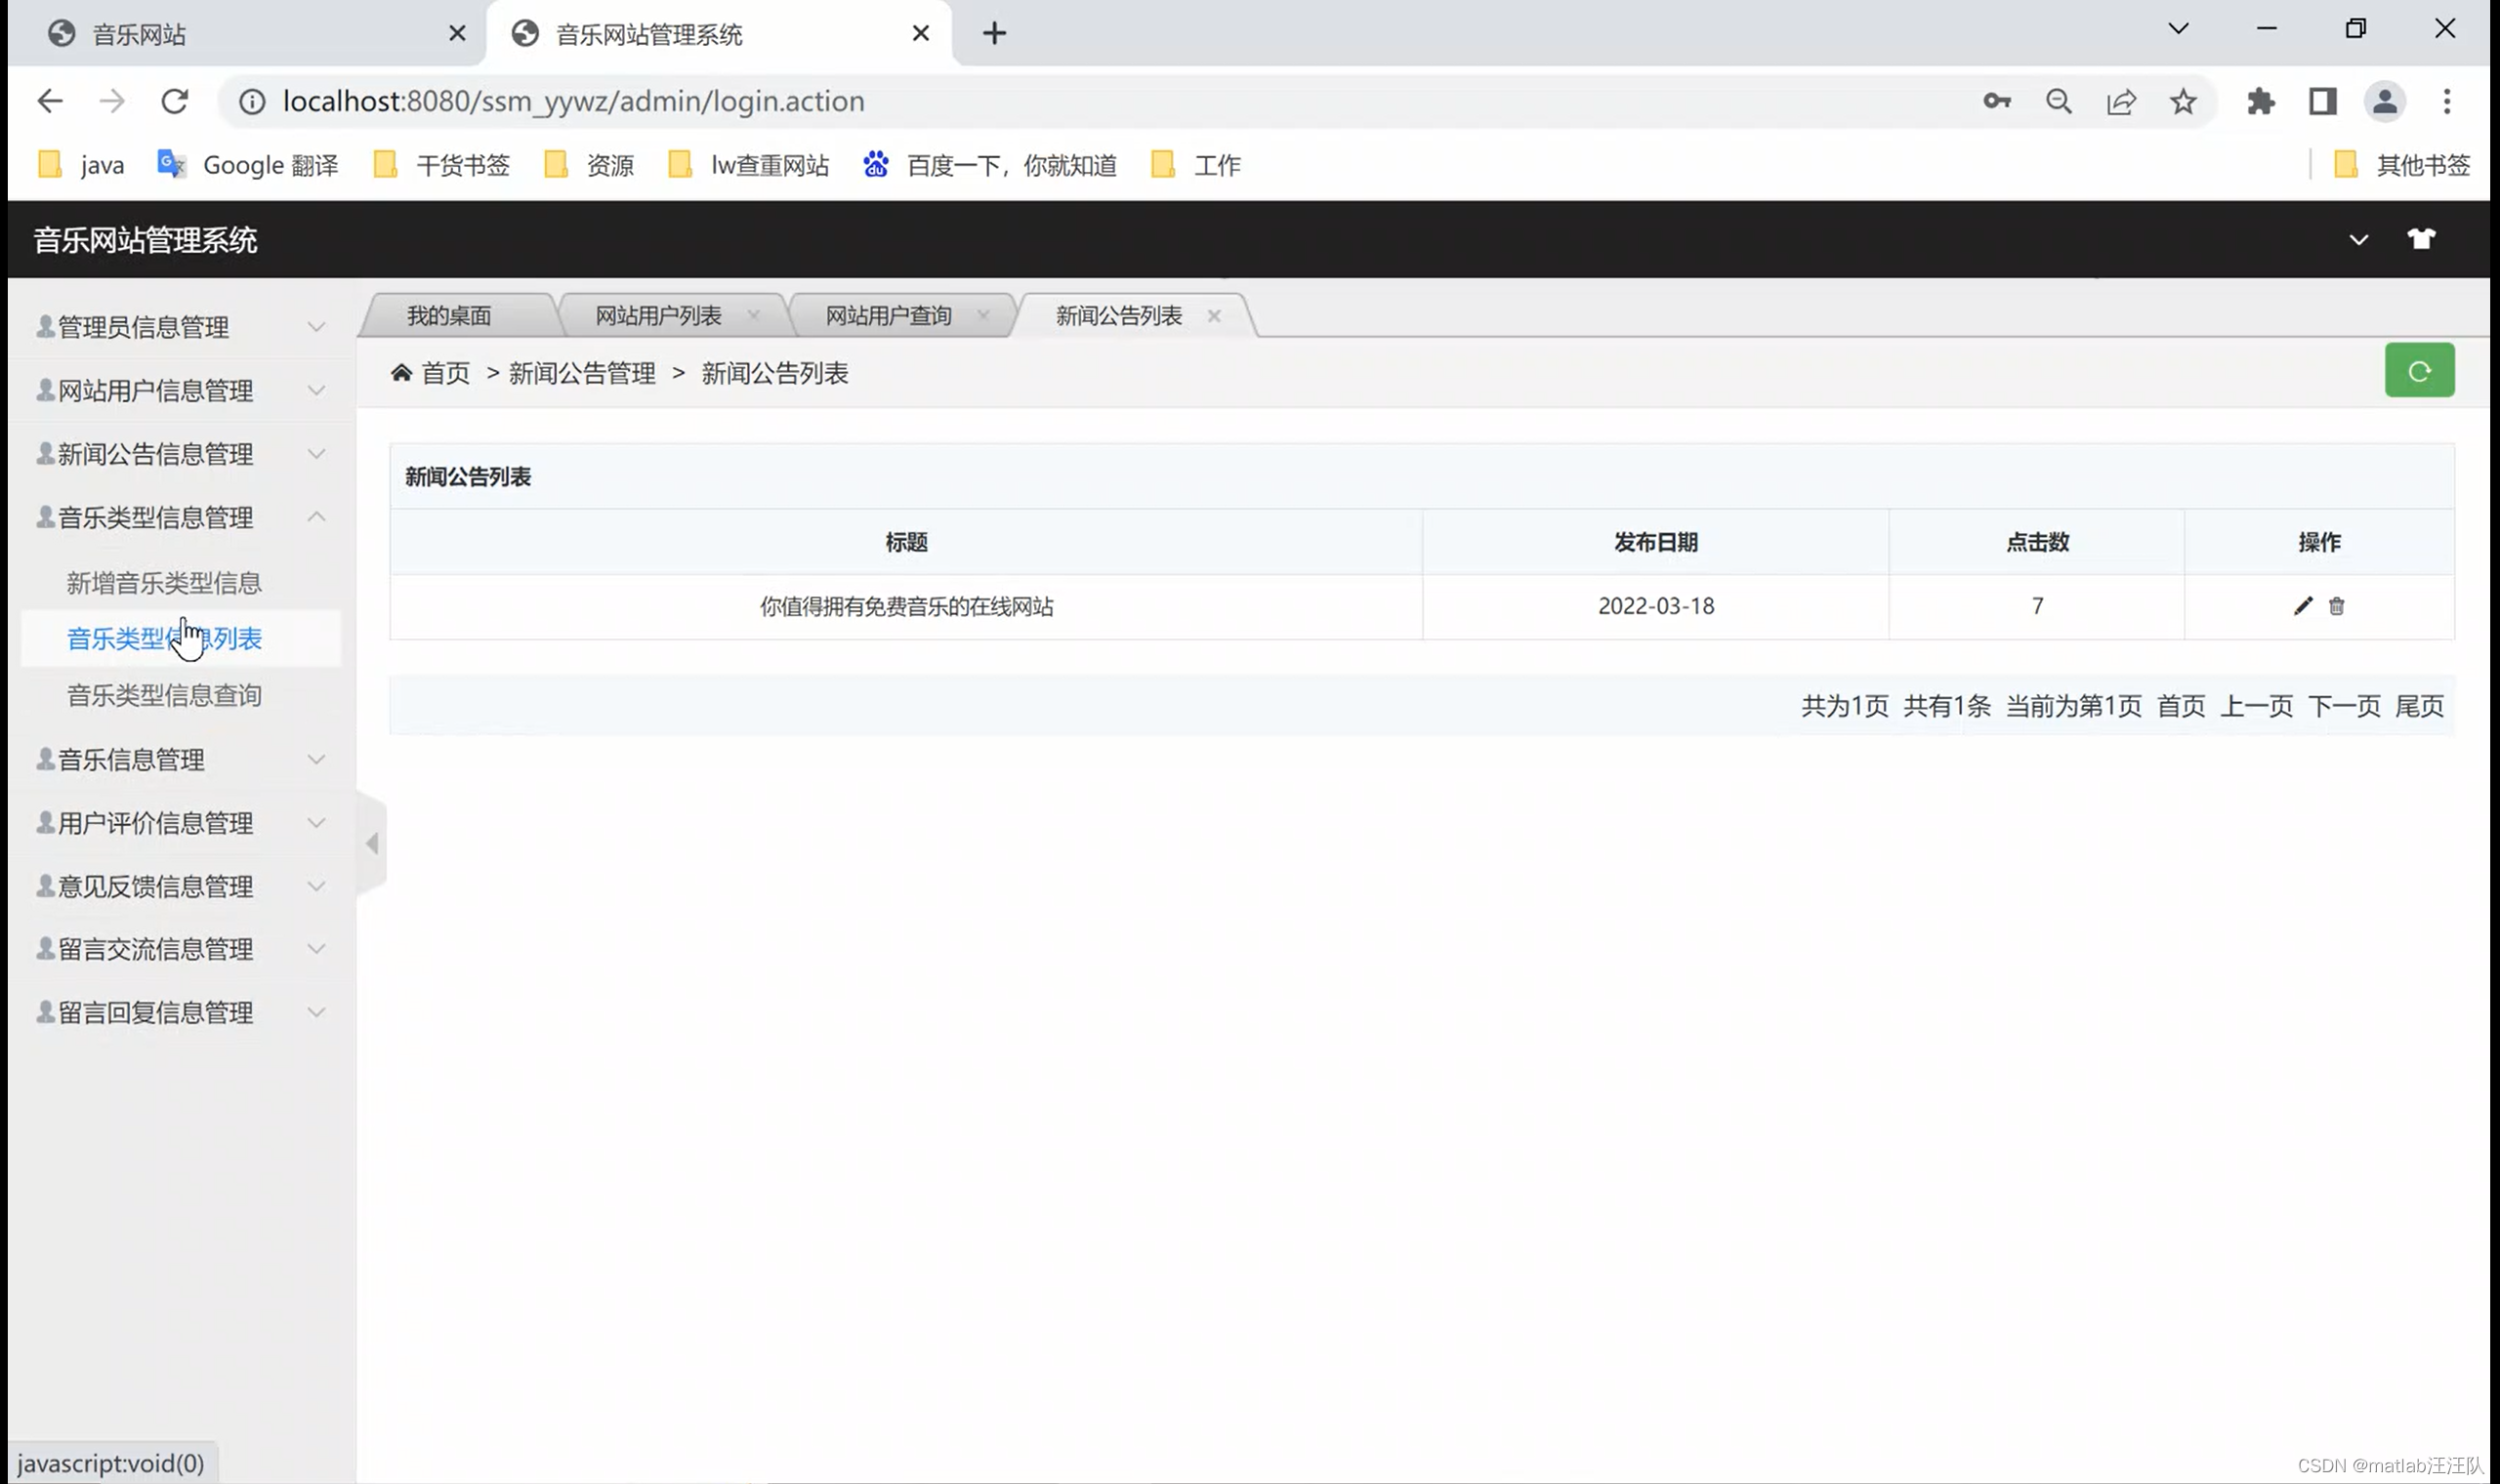The image size is (2500, 1484).
Task: Click the home icon in breadcrumb
Action: pos(401,373)
